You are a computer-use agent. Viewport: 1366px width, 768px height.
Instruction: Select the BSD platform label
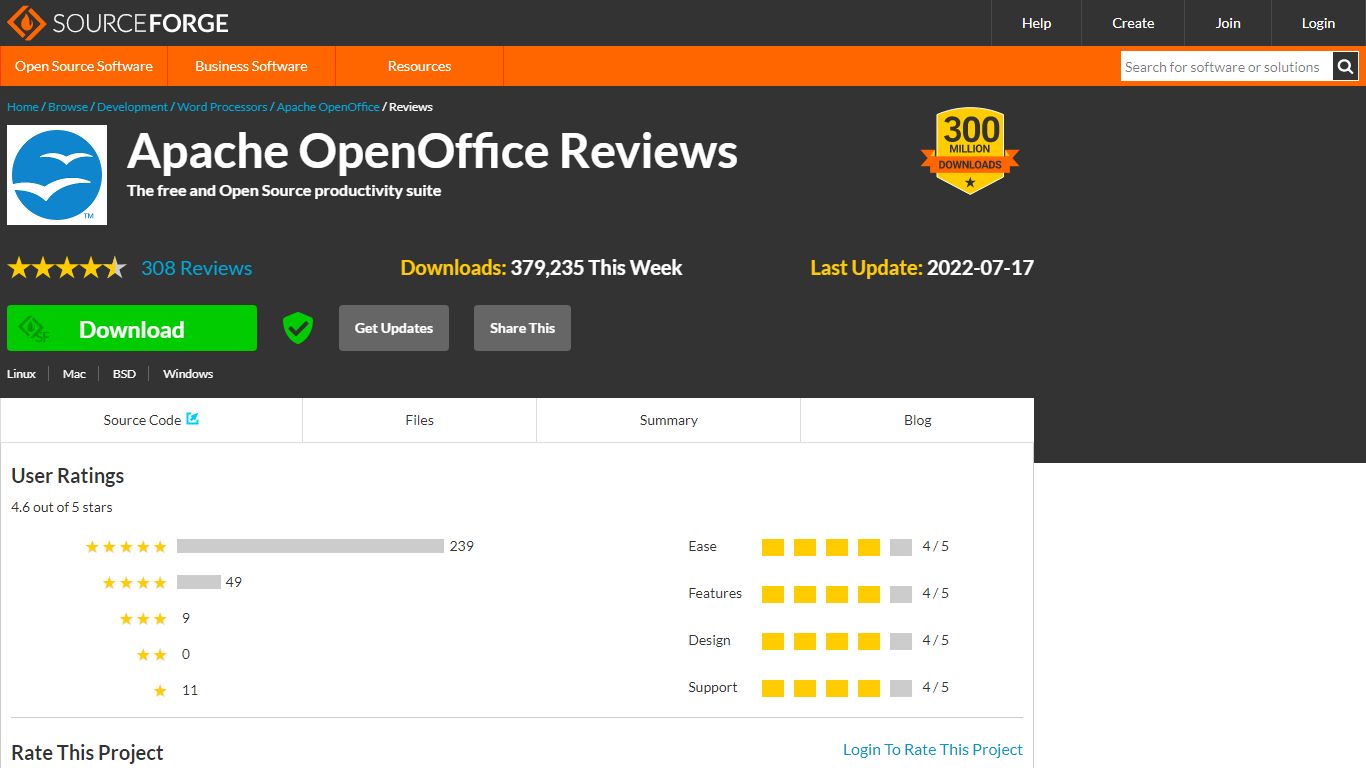pos(124,374)
